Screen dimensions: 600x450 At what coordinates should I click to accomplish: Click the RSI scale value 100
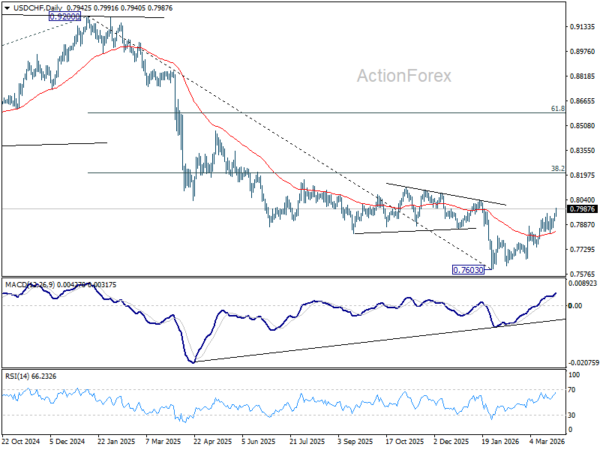pos(574,375)
